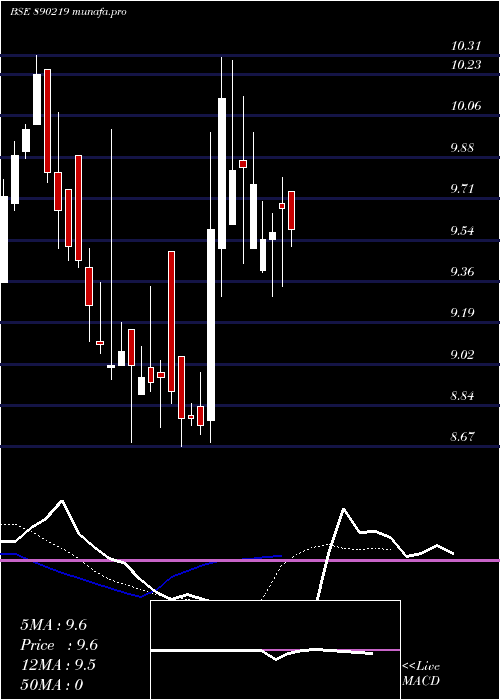Select the '12MA : 9.5' indicator text

(58, 665)
